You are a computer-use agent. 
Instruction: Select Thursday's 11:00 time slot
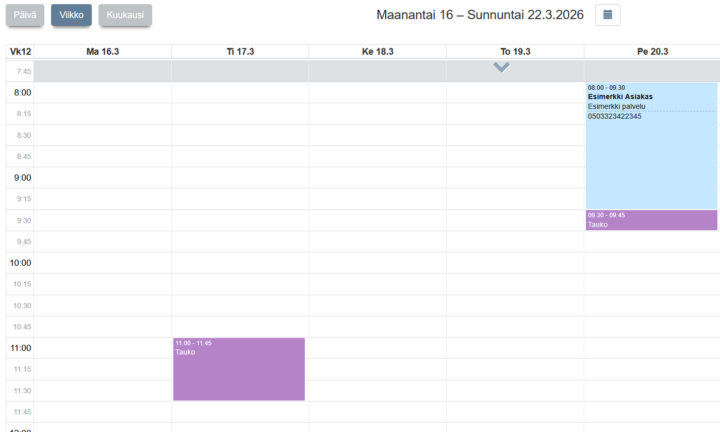coord(515,348)
